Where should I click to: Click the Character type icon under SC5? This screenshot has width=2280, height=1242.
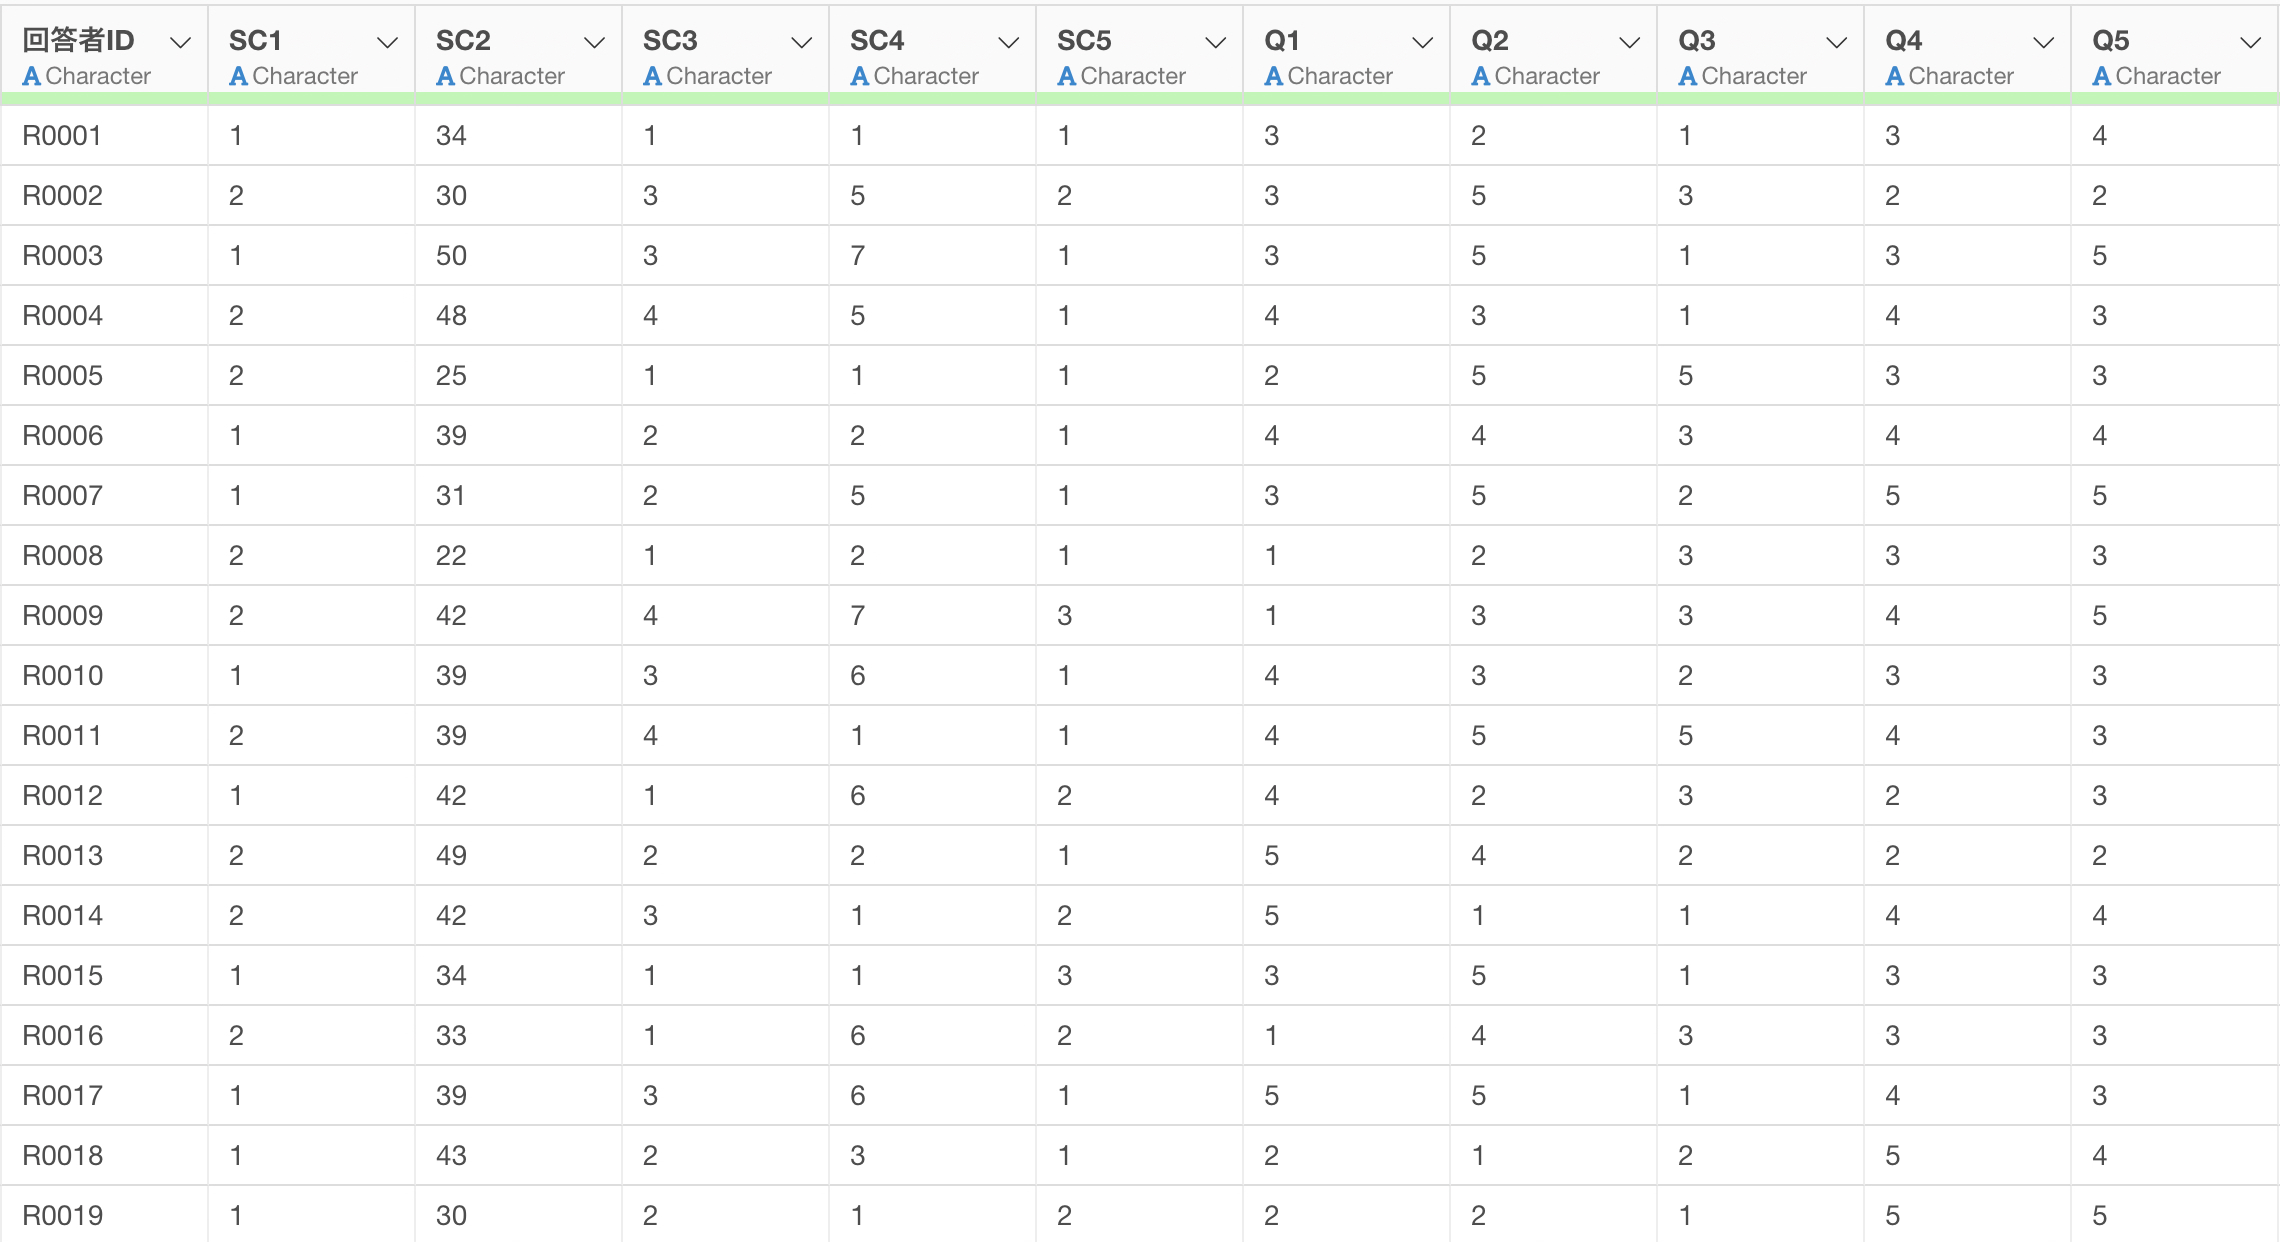click(x=1066, y=76)
